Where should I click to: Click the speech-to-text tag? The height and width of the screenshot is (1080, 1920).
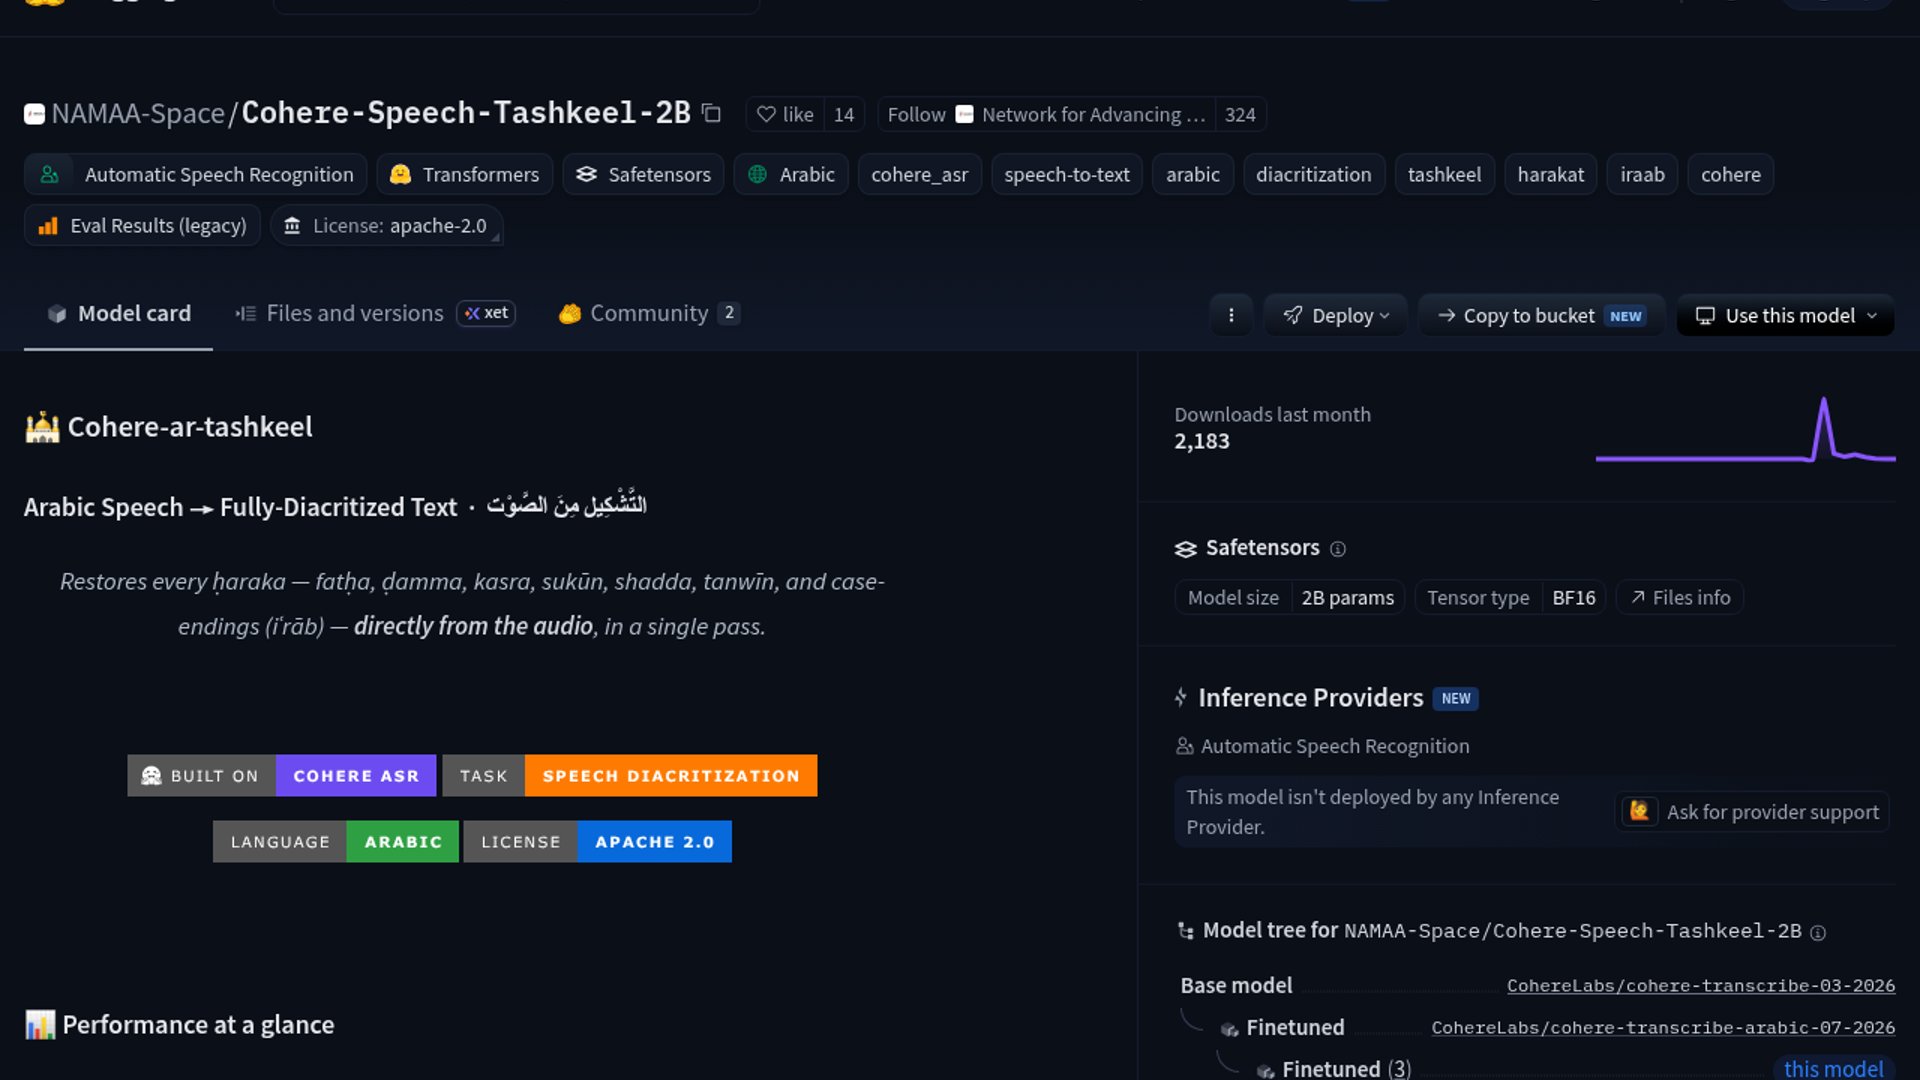1066,174
